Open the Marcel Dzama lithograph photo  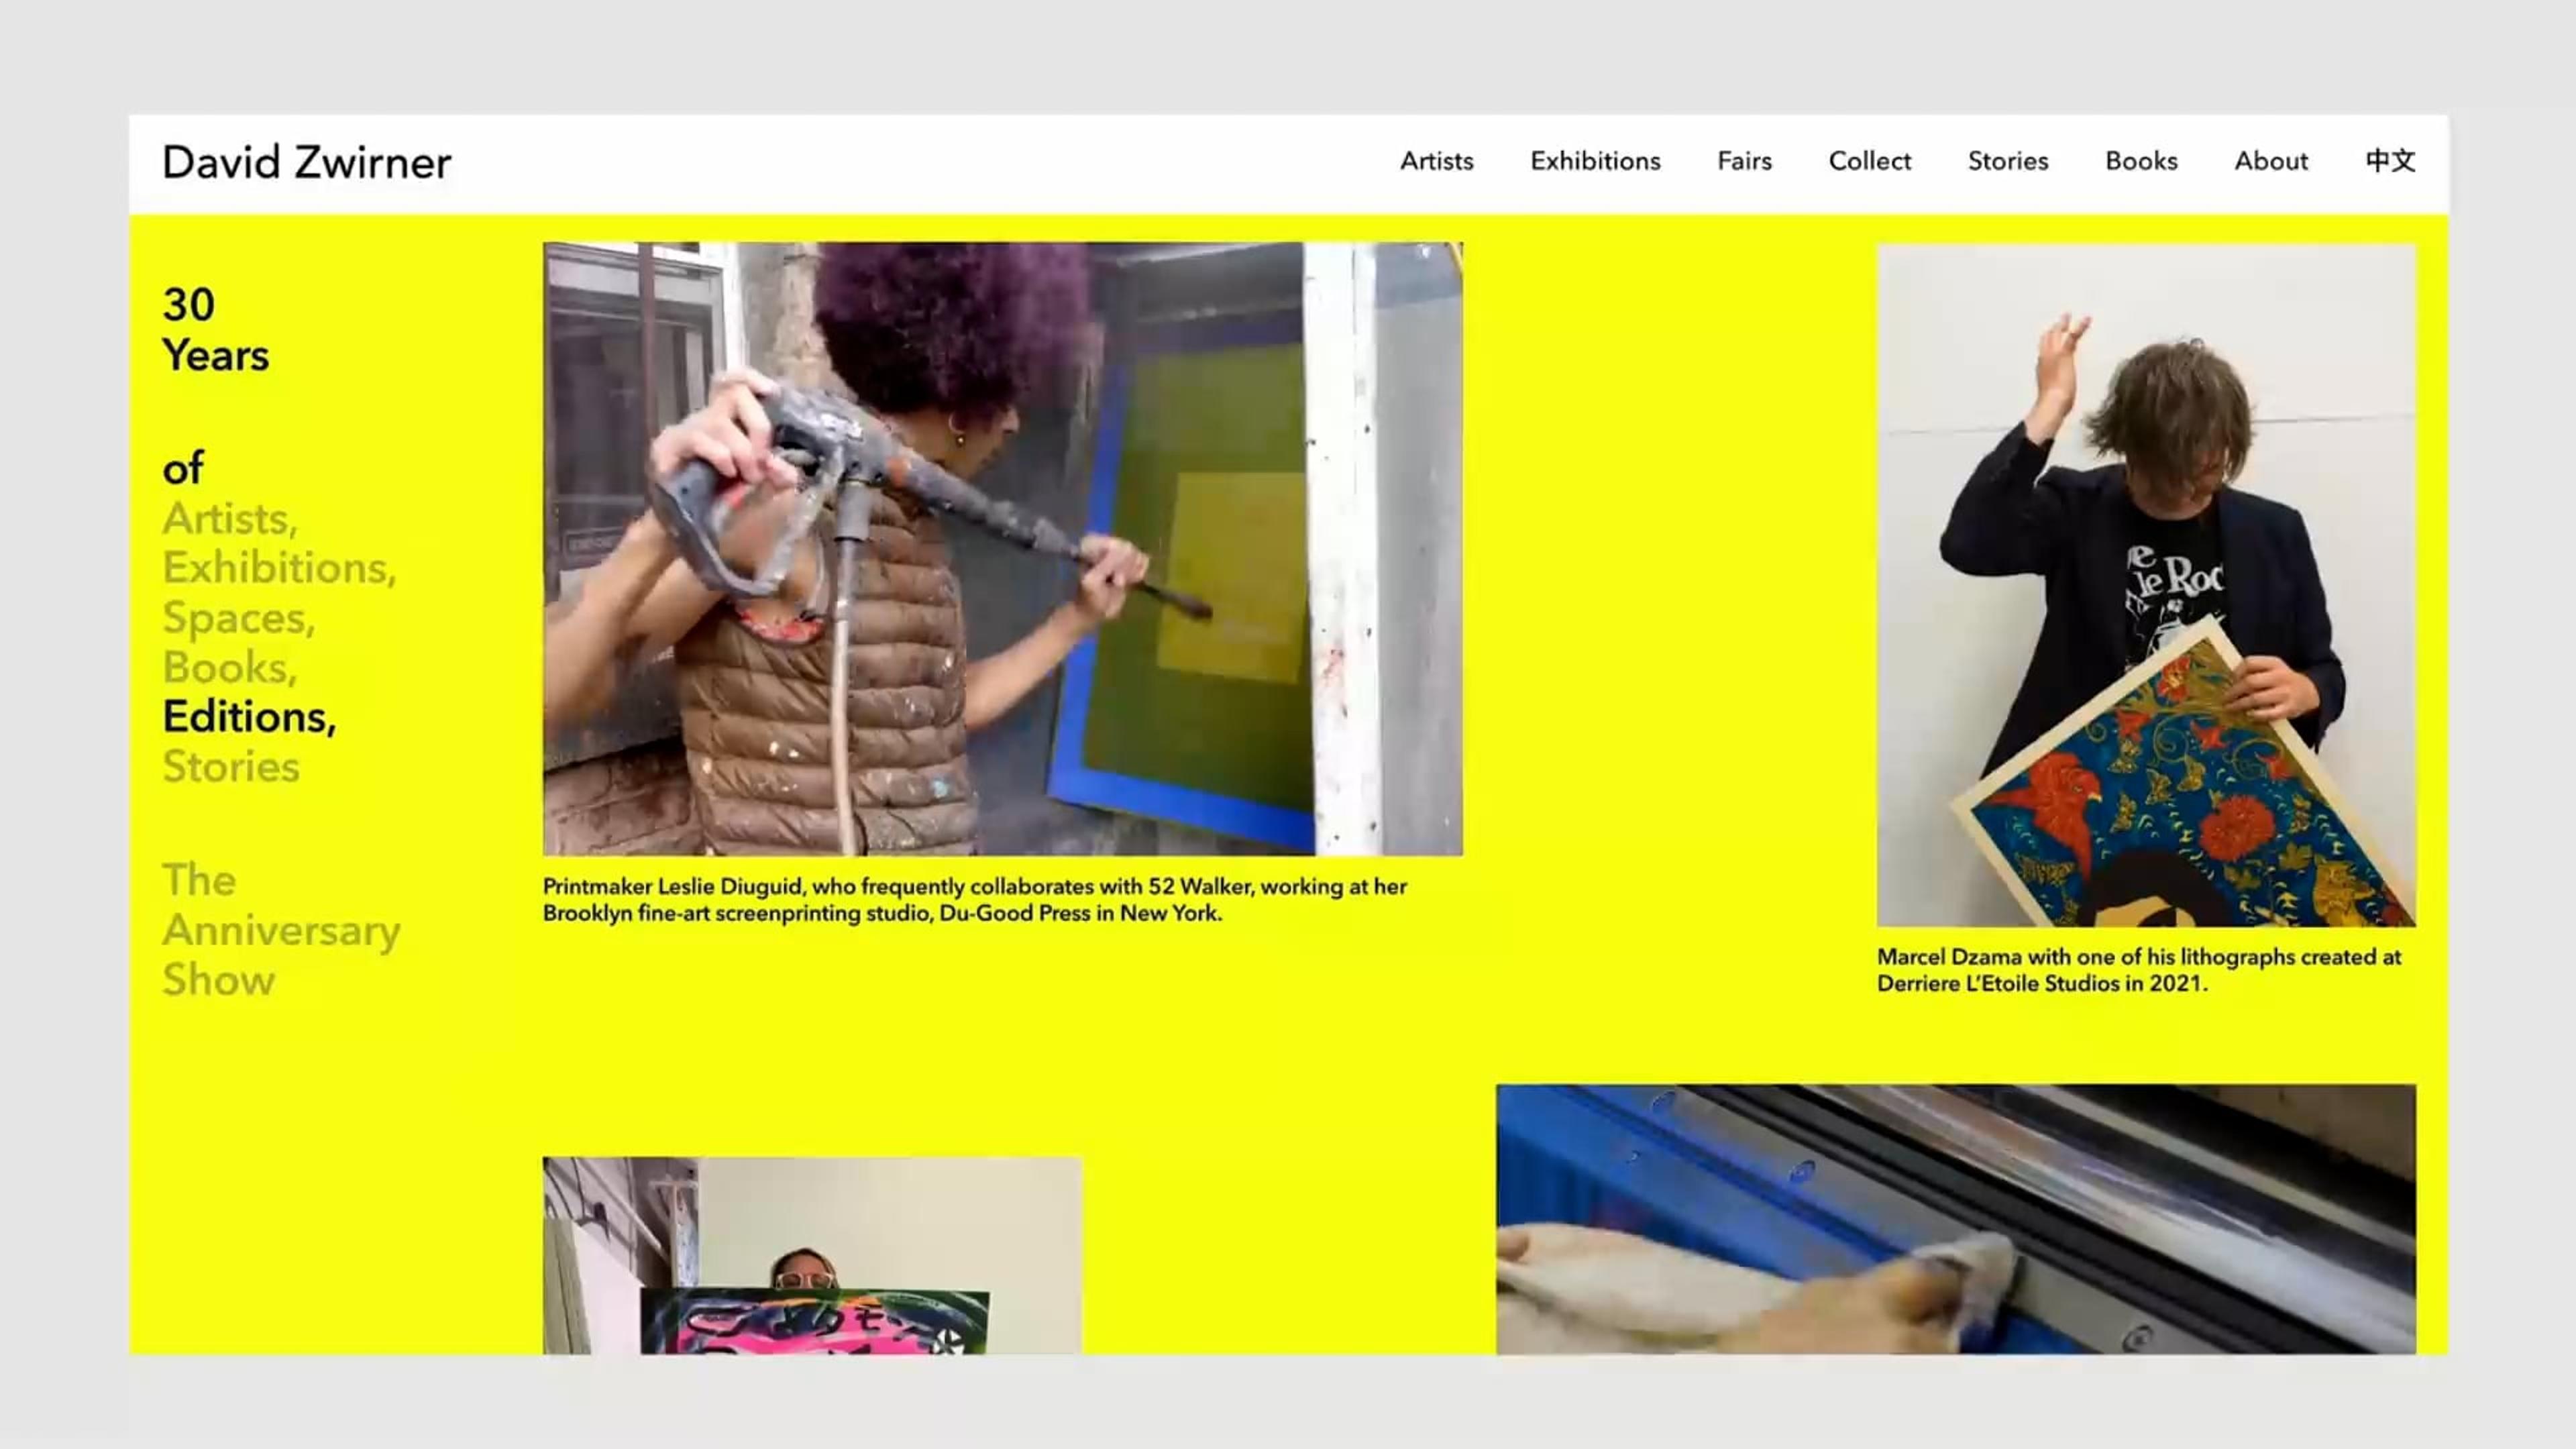[2146, 585]
